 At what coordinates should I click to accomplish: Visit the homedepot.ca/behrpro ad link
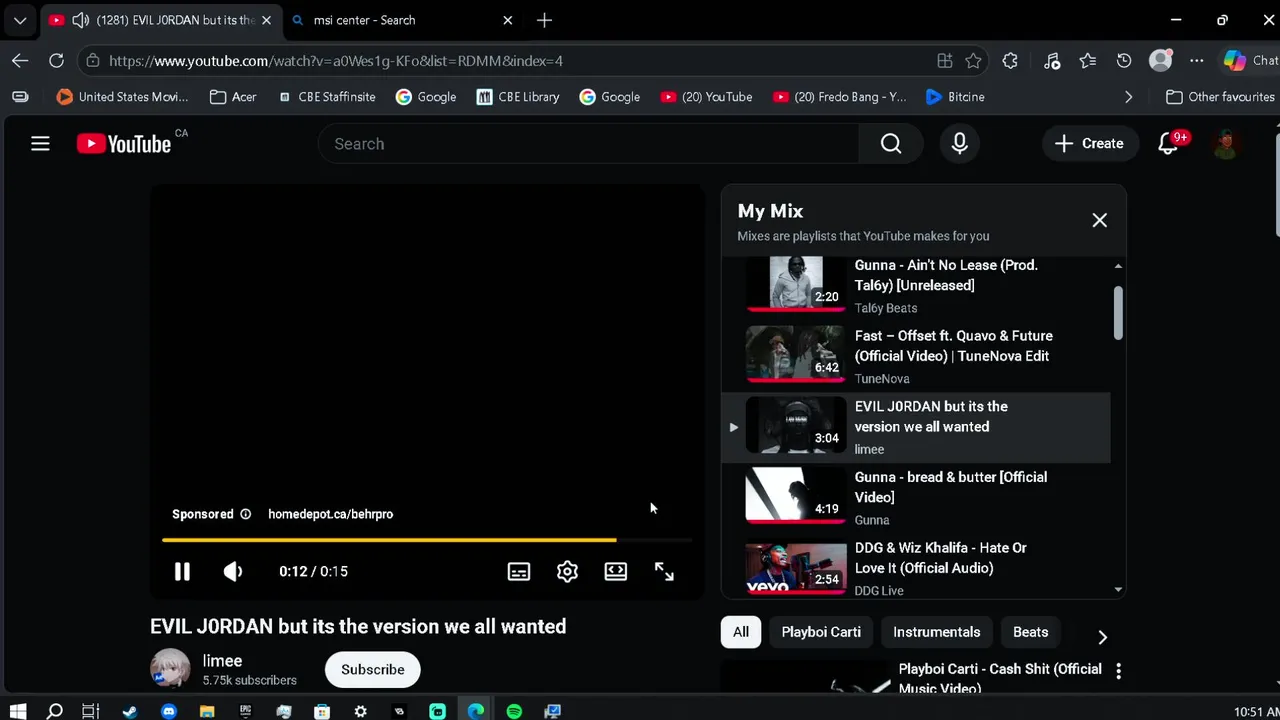(330, 514)
